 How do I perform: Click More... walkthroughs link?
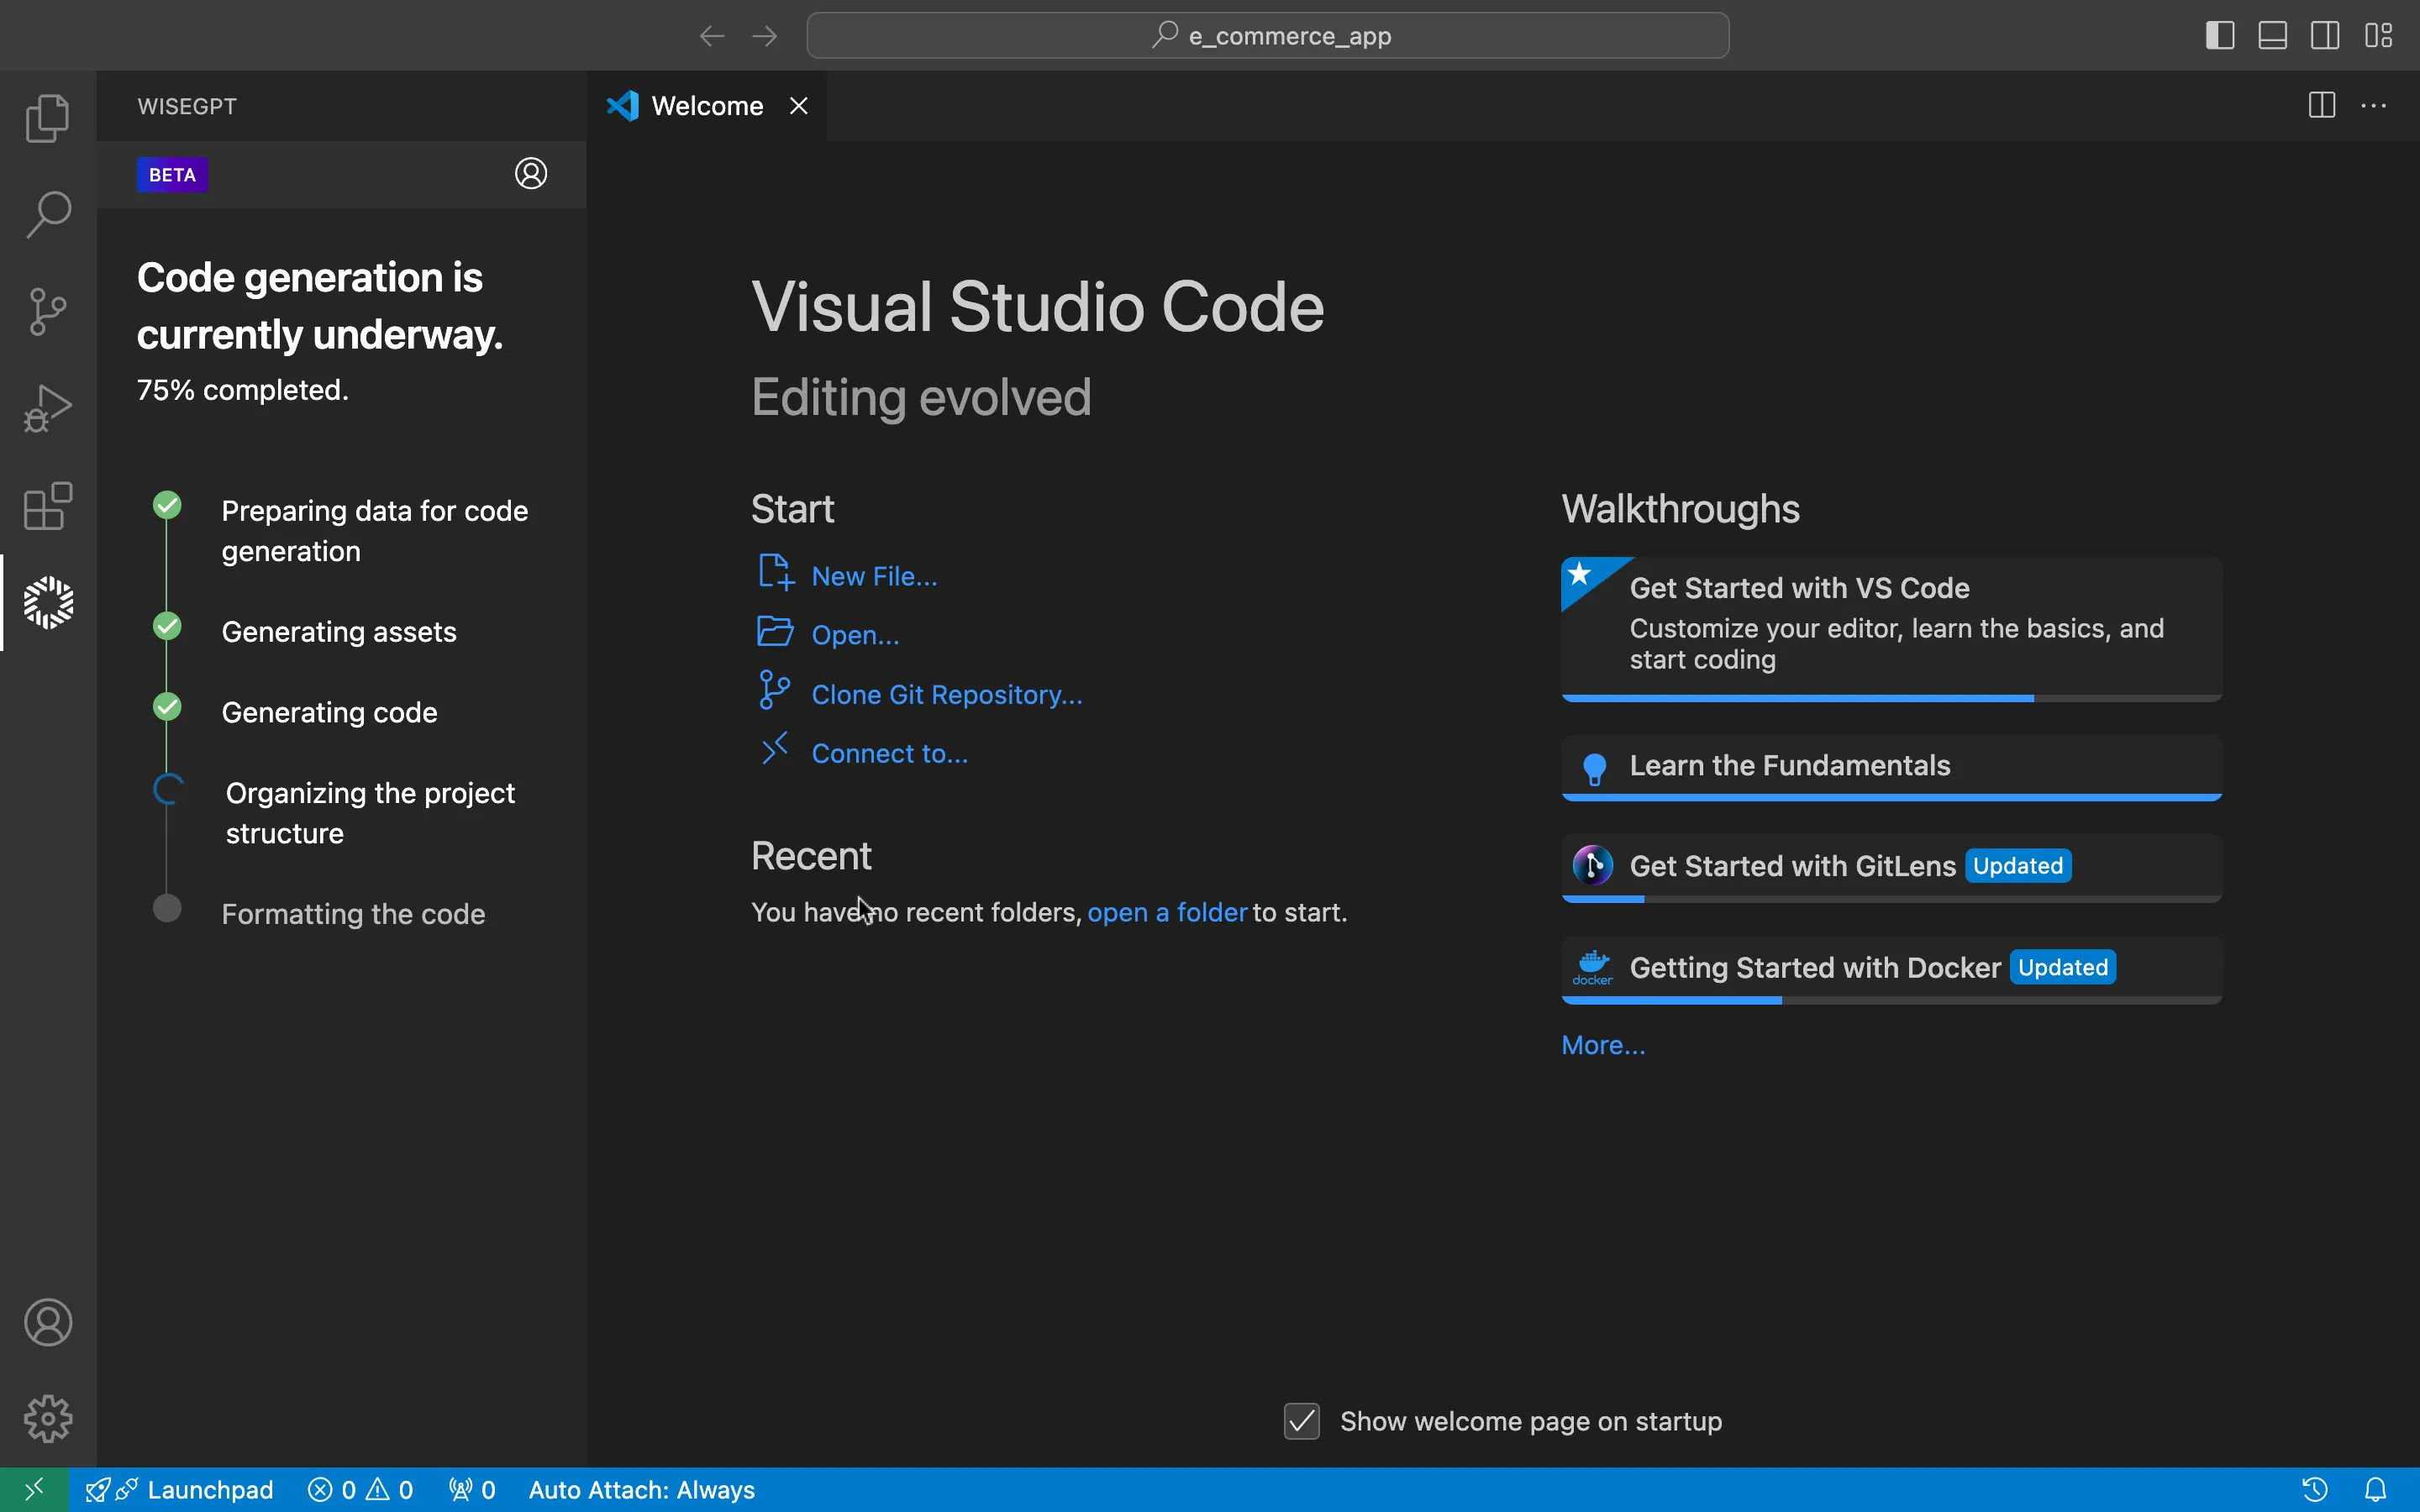(x=1603, y=1045)
